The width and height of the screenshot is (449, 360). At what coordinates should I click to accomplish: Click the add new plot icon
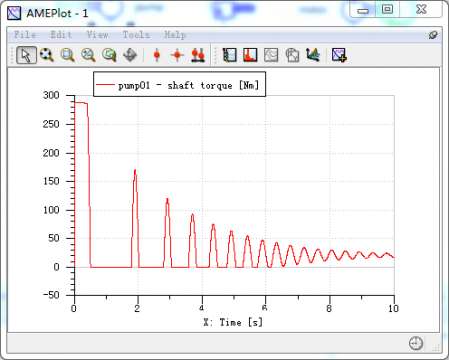339,55
